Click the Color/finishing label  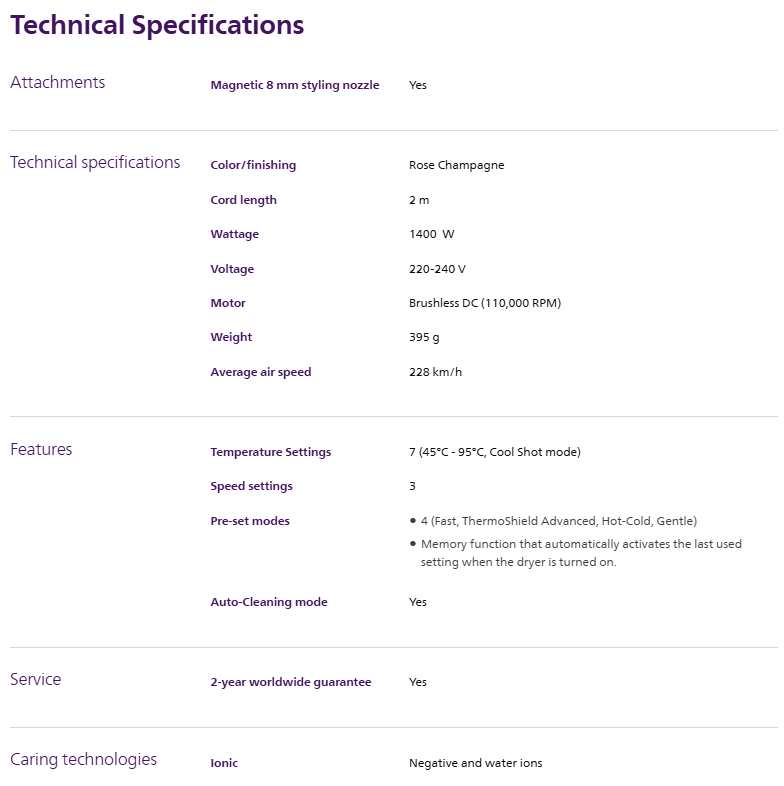[253, 165]
